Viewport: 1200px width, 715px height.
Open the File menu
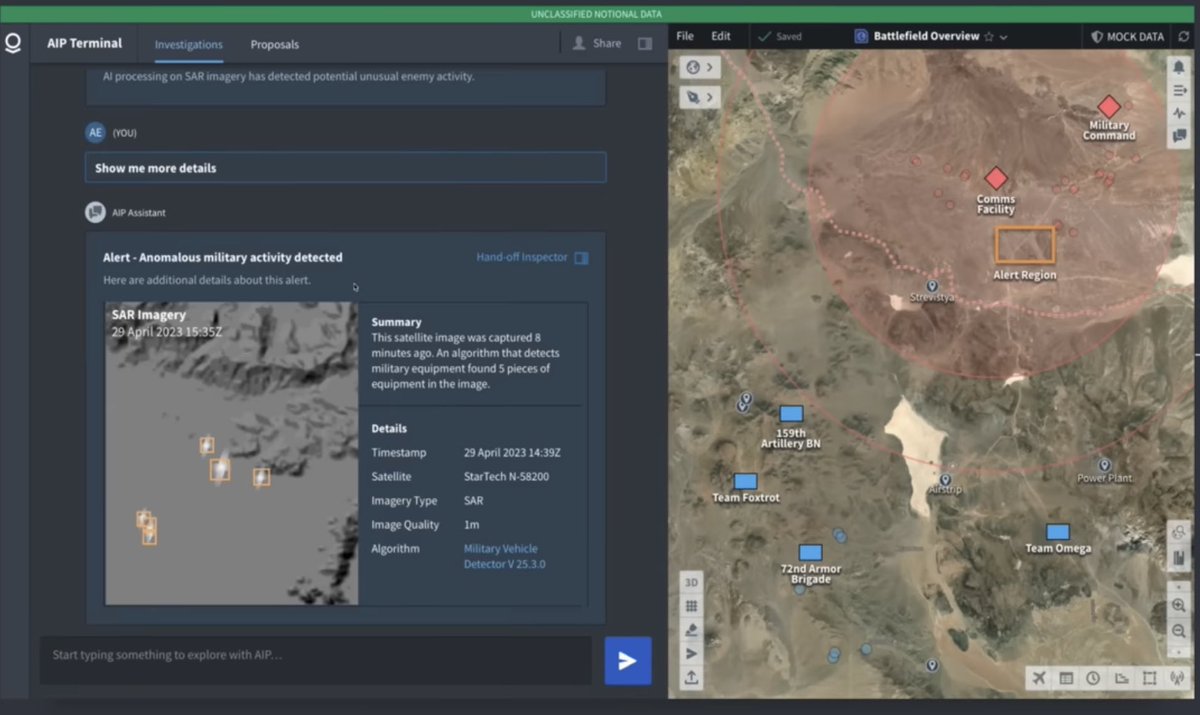685,36
